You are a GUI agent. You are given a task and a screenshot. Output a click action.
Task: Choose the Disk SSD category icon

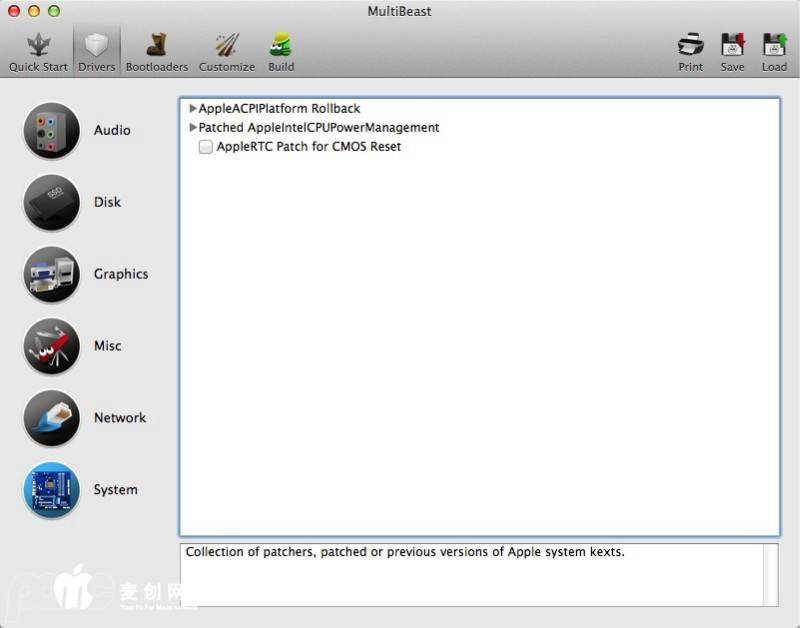click(x=51, y=202)
